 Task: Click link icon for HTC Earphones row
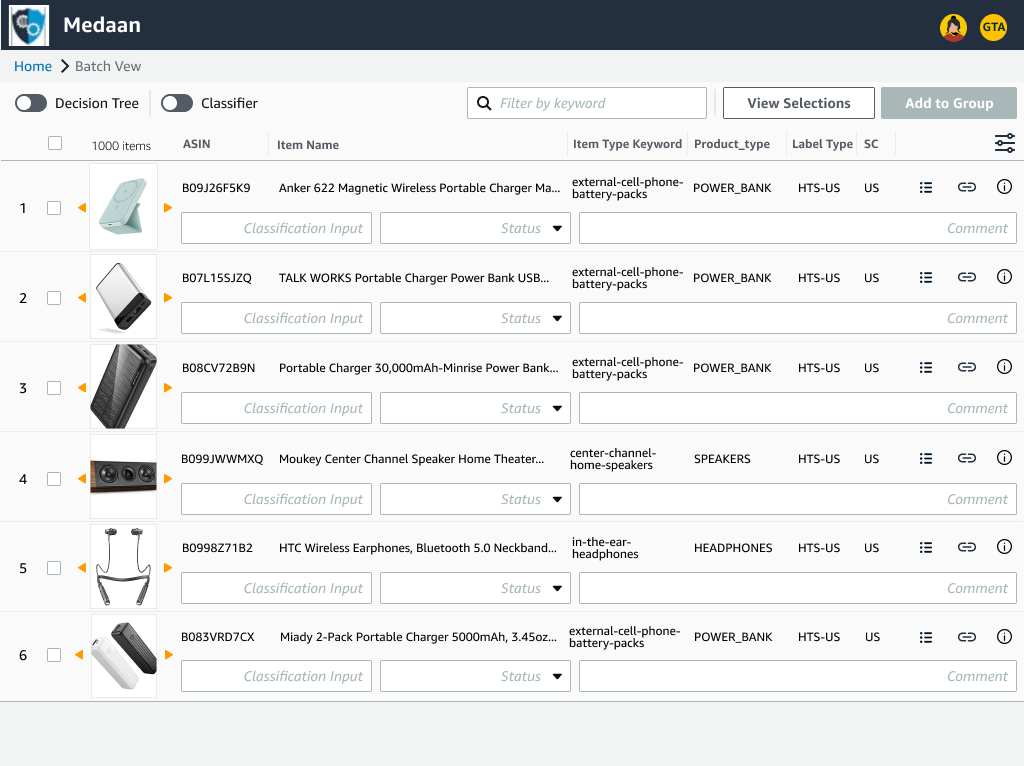pyautogui.click(x=967, y=547)
